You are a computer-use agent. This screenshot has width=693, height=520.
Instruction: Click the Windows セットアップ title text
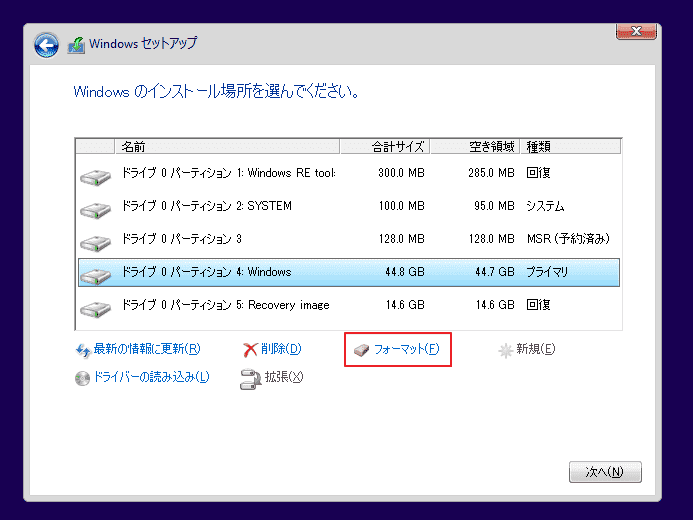[x=143, y=44]
